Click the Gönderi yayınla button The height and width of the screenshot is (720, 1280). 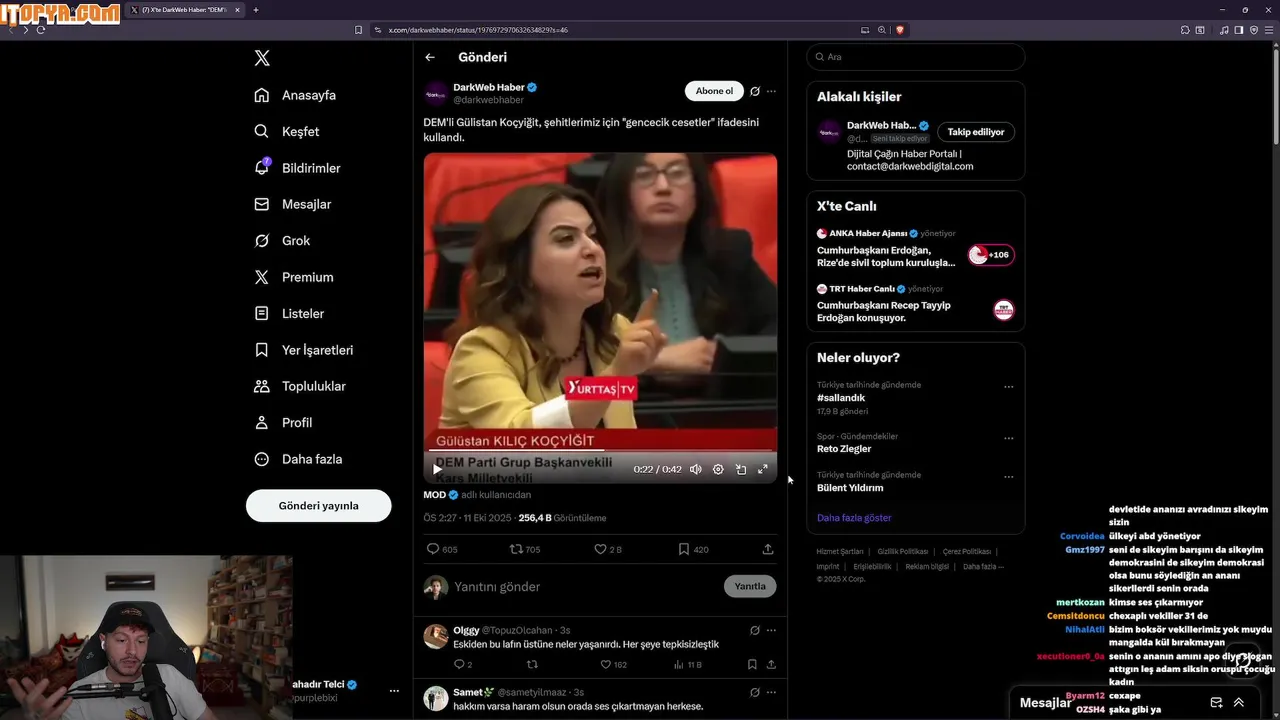318,505
